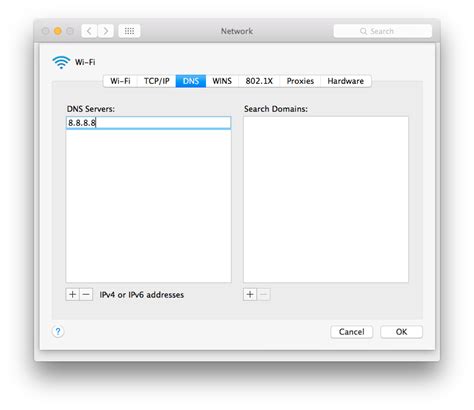
Task: Click the Search Domains label
Action: 276,109
